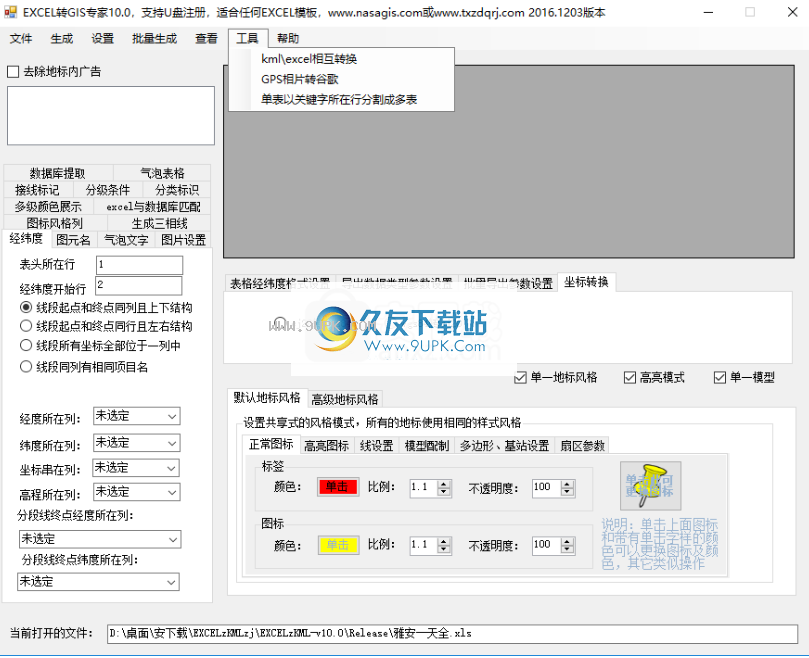The width and height of the screenshot is (809, 658).
Task: Switch to 接线标记 tab
Action: [x=38, y=190]
